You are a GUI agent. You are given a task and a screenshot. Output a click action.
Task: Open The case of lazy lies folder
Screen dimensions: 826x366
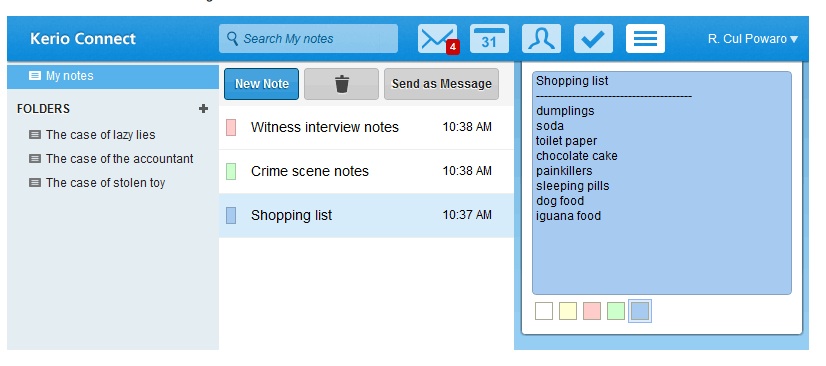coord(101,135)
